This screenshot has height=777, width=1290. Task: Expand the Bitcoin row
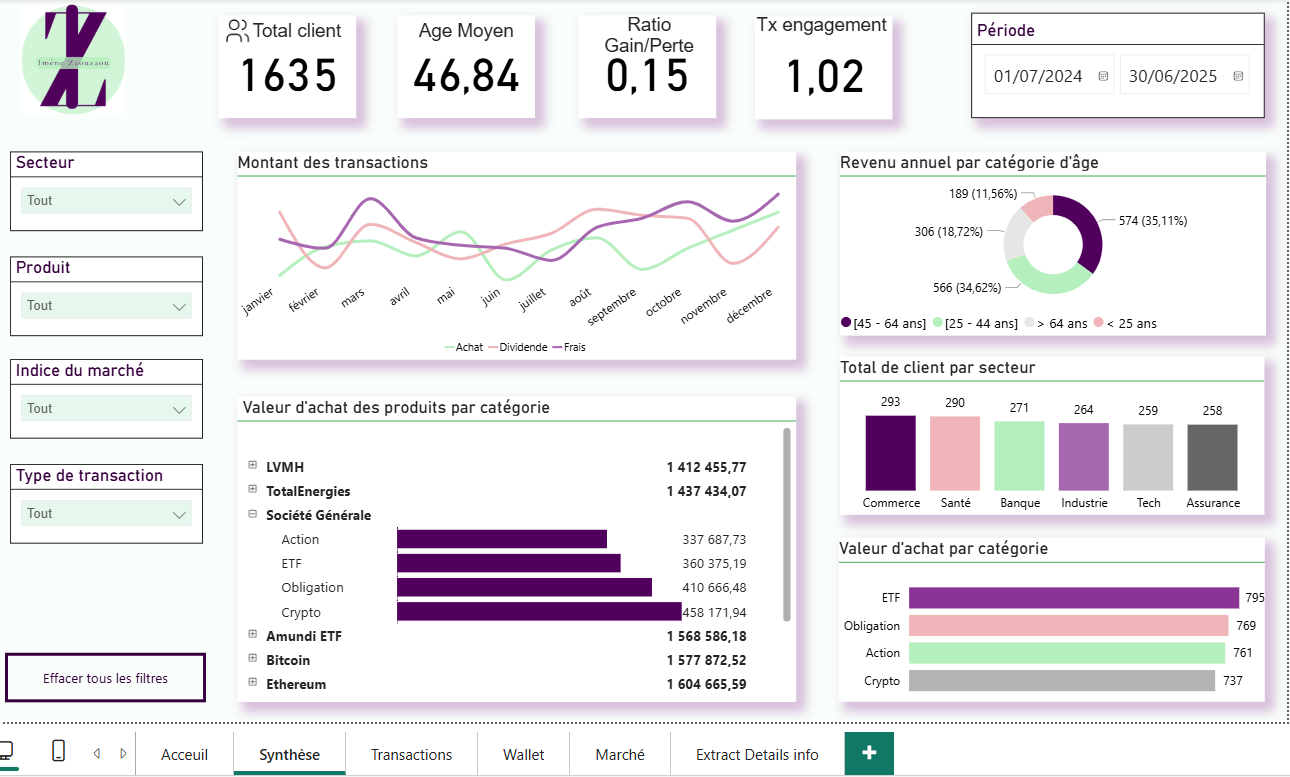point(252,660)
